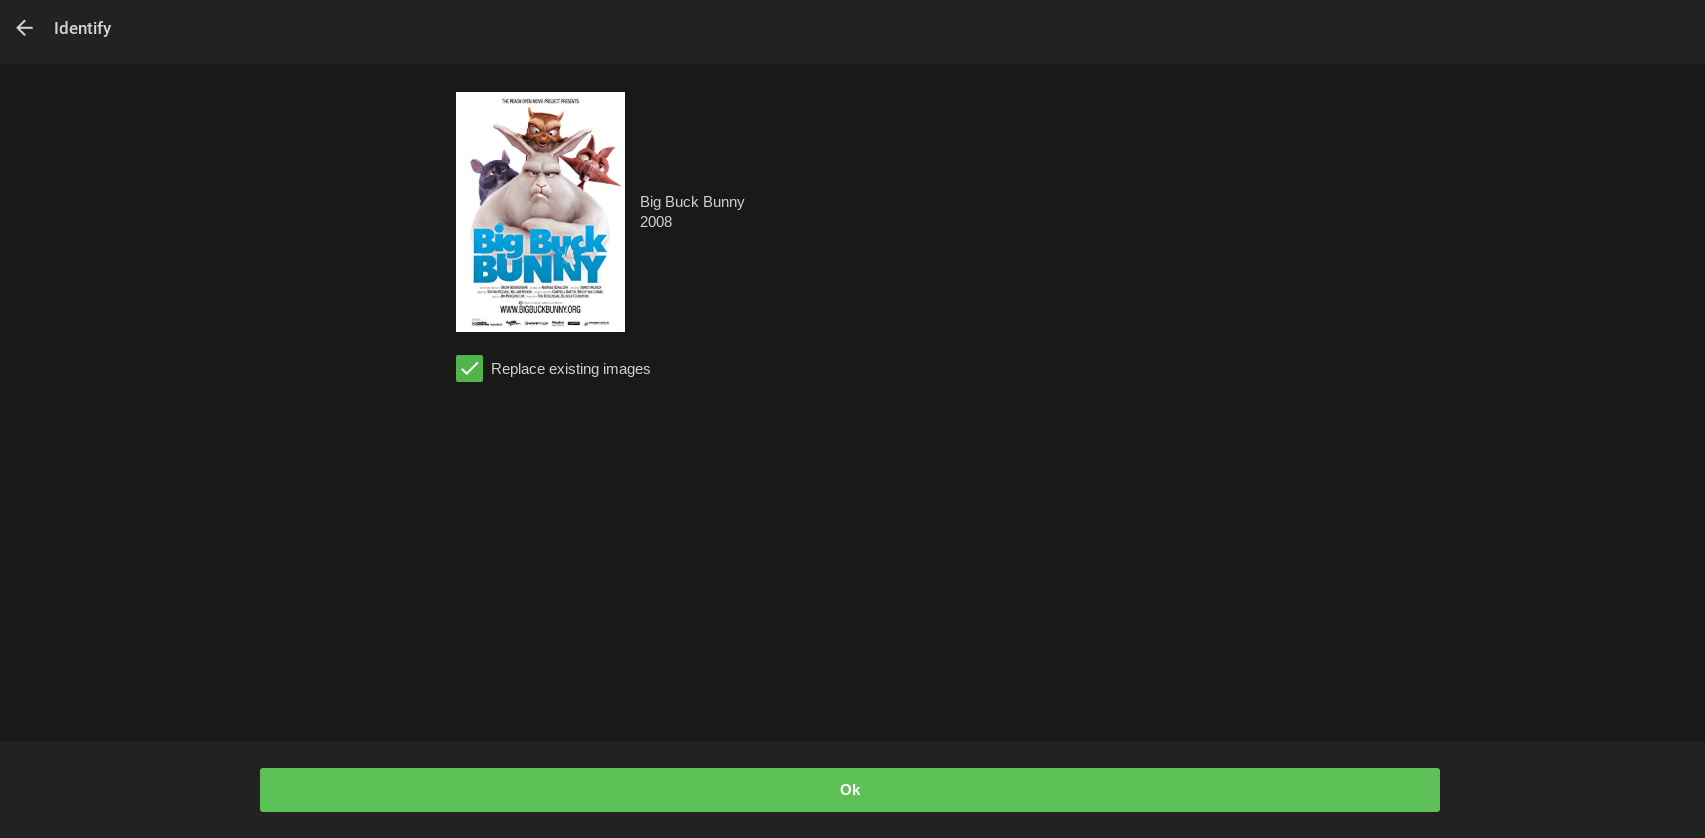Viewport: 1705px width, 838px height.
Task: Click the year 2008 text
Action: tap(656, 222)
